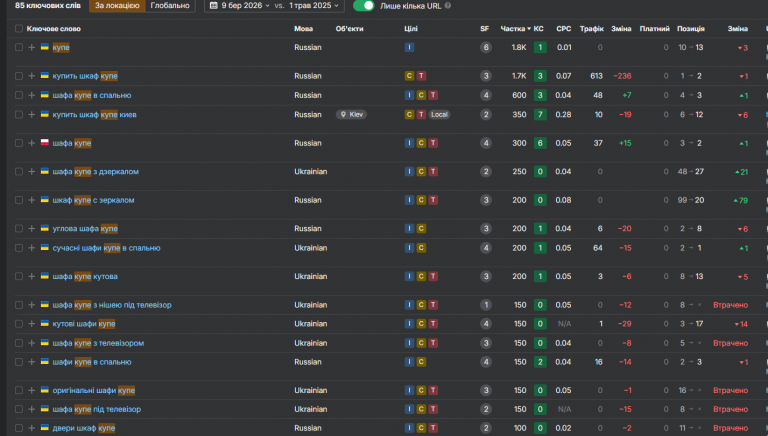Open the '9 бер 2026' date dropdown
The height and width of the screenshot is (436, 768).
(245, 6)
